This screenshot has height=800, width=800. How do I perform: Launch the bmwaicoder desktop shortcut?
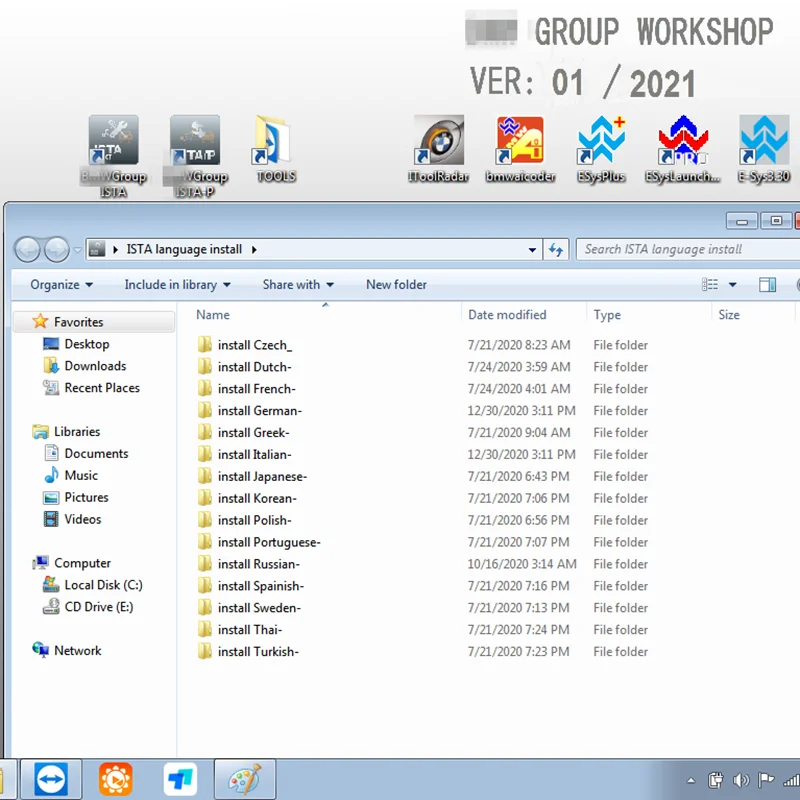[x=520, y=149]
